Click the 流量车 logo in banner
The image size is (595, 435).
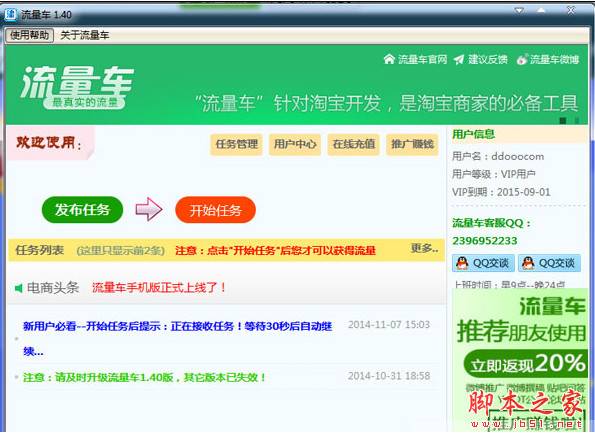coord(77,87)
